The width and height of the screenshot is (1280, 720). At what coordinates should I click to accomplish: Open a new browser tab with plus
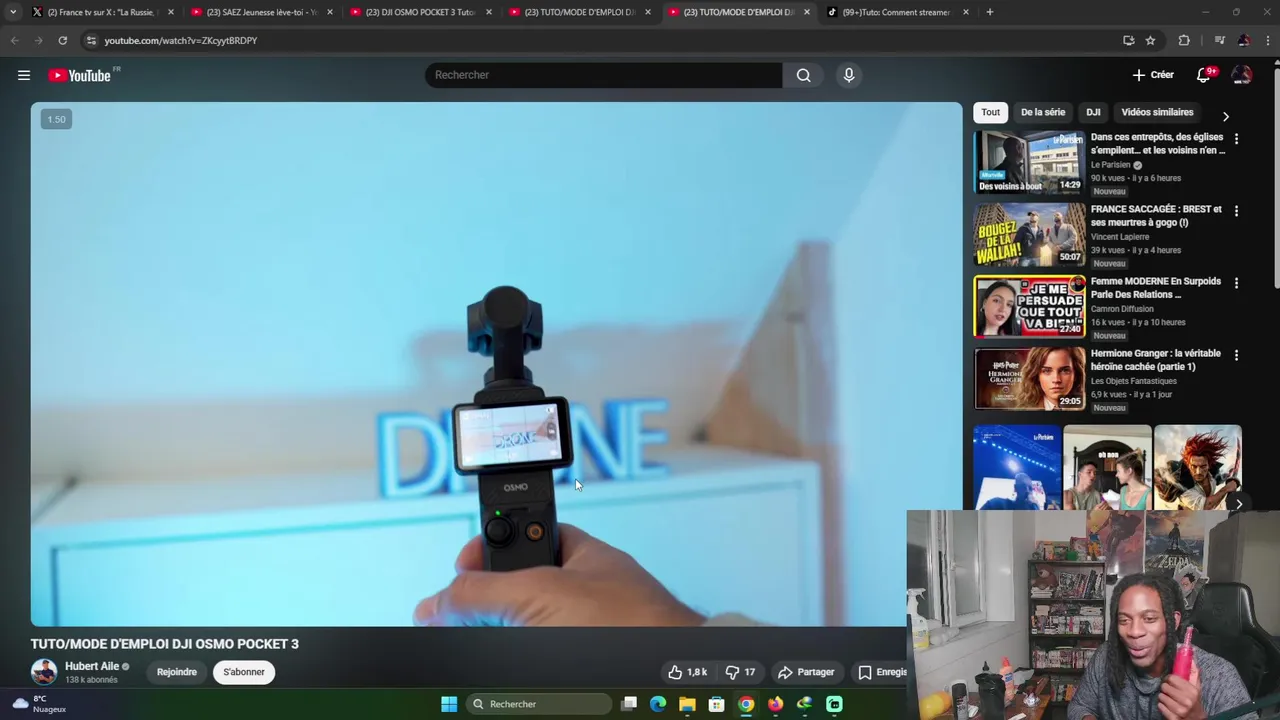(990, 12)
